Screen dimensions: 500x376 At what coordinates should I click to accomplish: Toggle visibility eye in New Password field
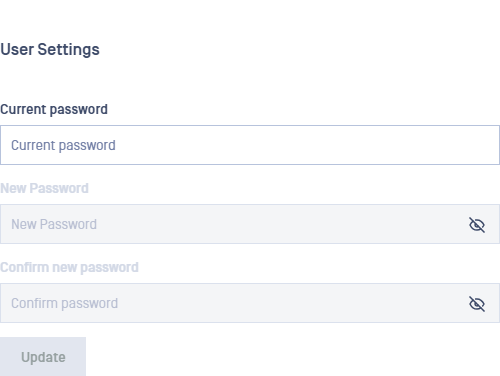click(x=477, y=225)
